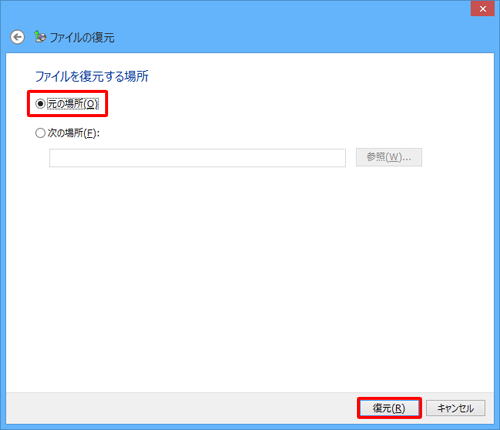Click the ファイルを復元する場所 heading text
Screen dimensions: 500x430
point(92,76)
